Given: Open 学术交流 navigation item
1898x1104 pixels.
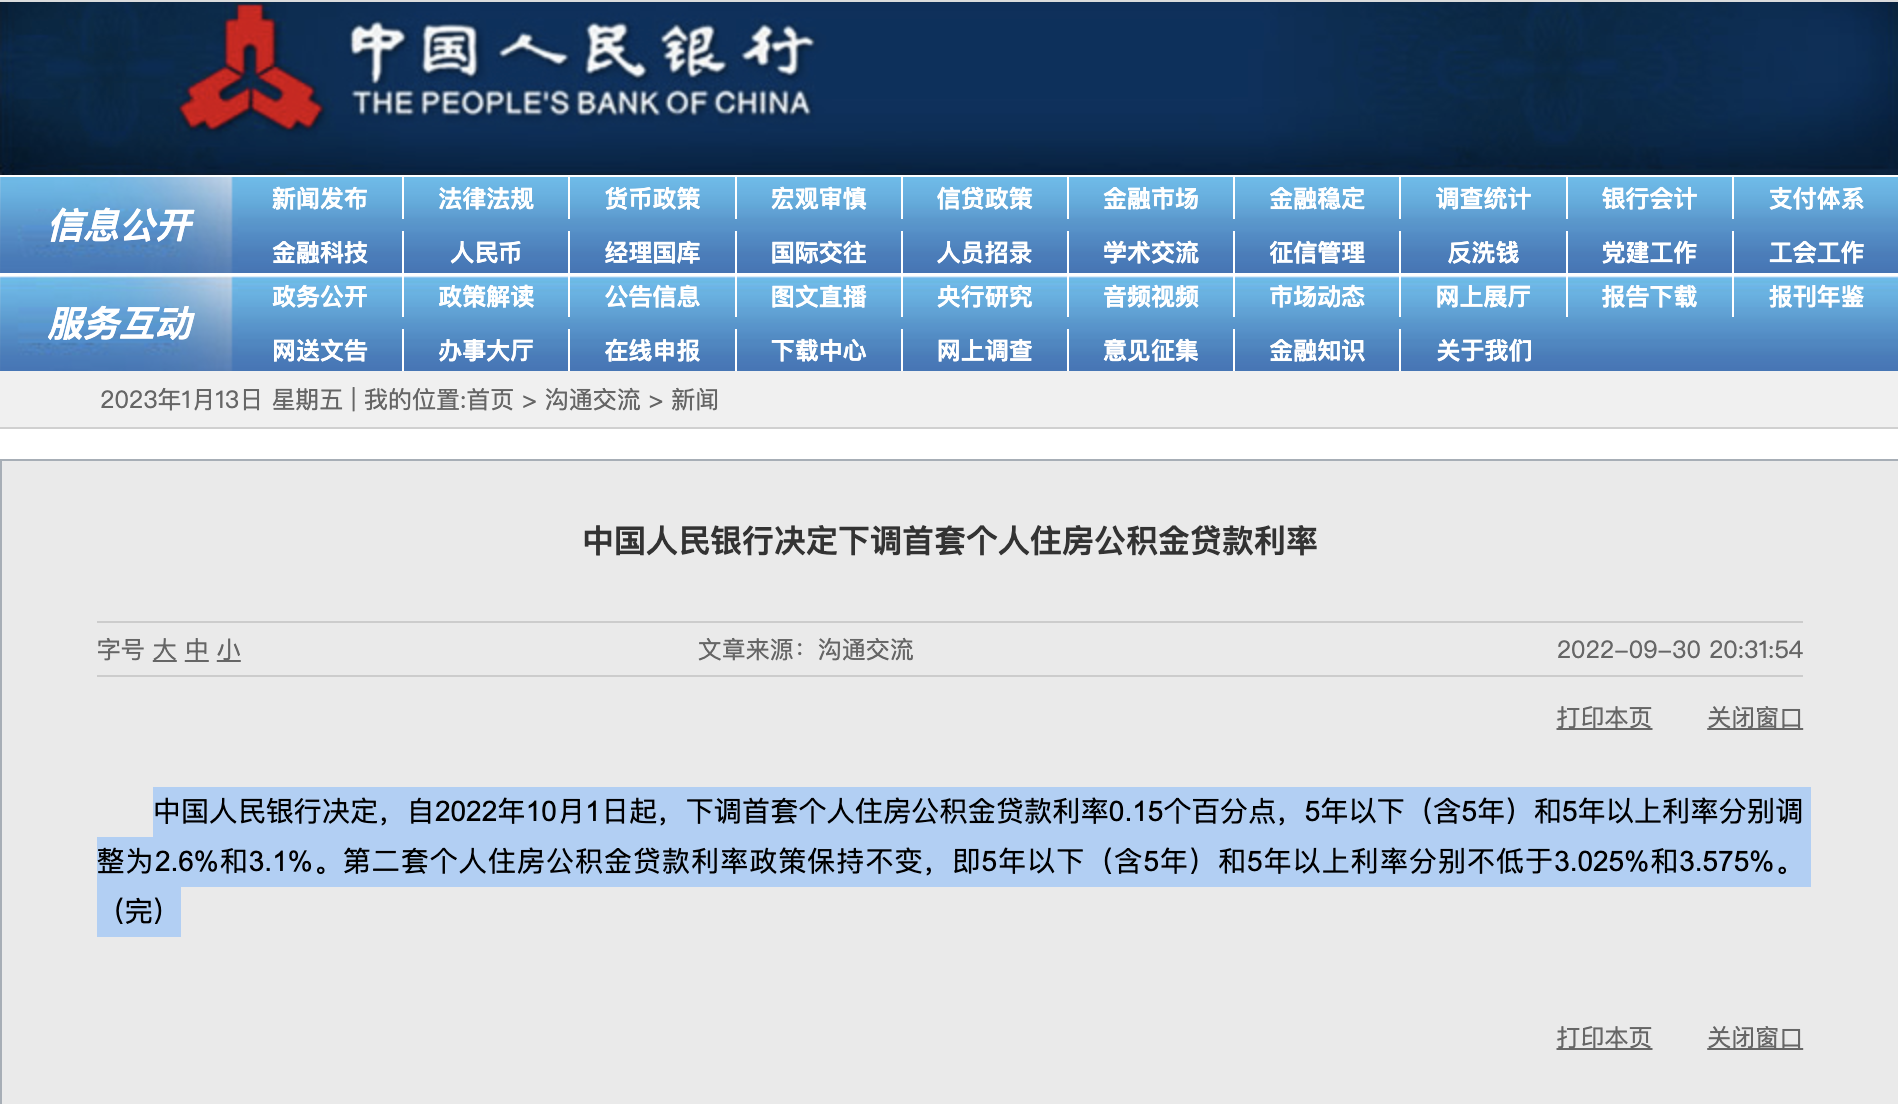Looking at the screenshot, I should 1150,253.
